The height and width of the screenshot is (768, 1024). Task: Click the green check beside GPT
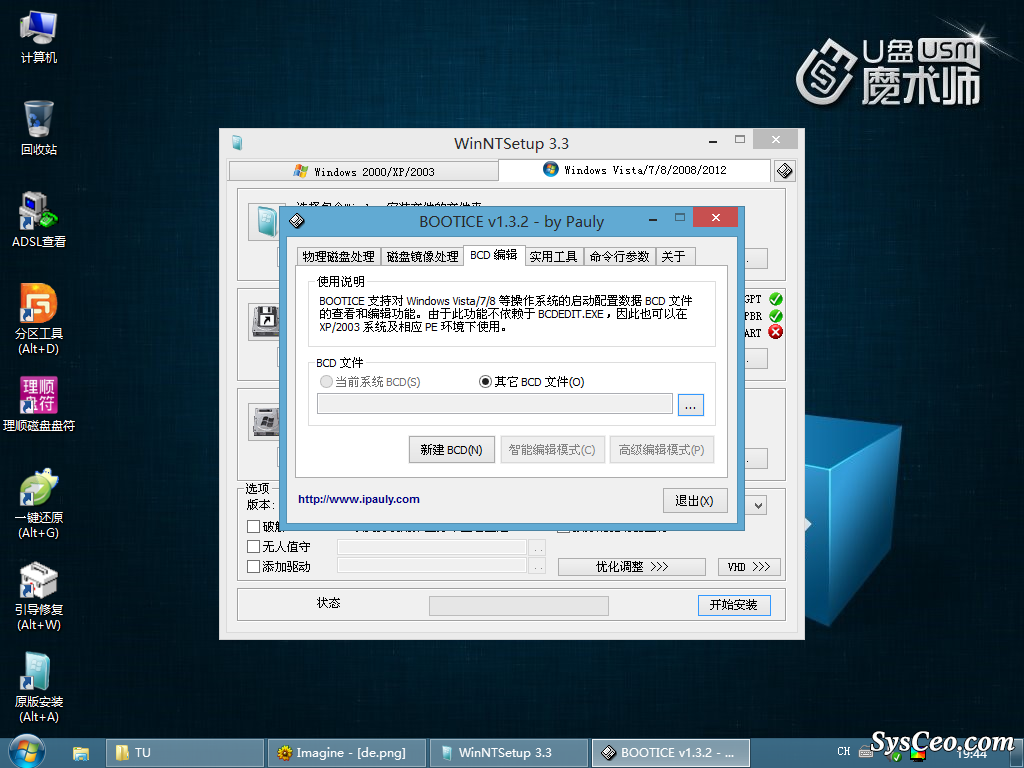coord(775,299)
